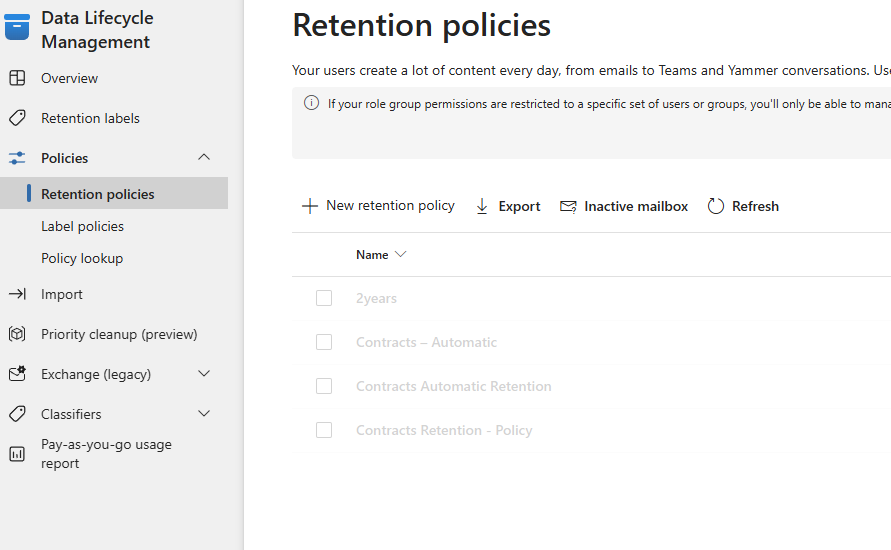
Task: Click the Retention labels tag icon
Action: [17, 118]
